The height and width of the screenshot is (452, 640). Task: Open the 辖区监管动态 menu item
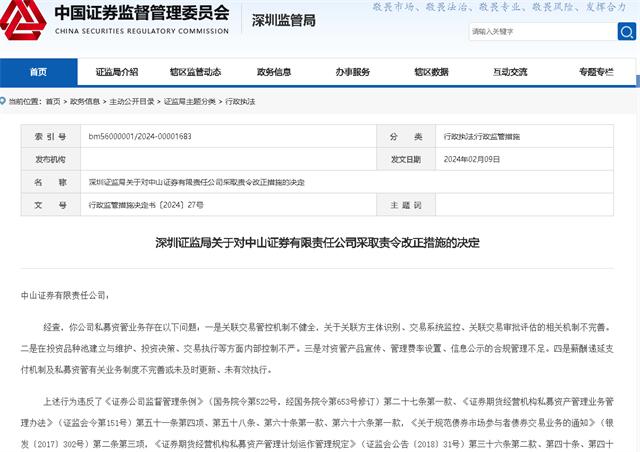coord(195,72)
